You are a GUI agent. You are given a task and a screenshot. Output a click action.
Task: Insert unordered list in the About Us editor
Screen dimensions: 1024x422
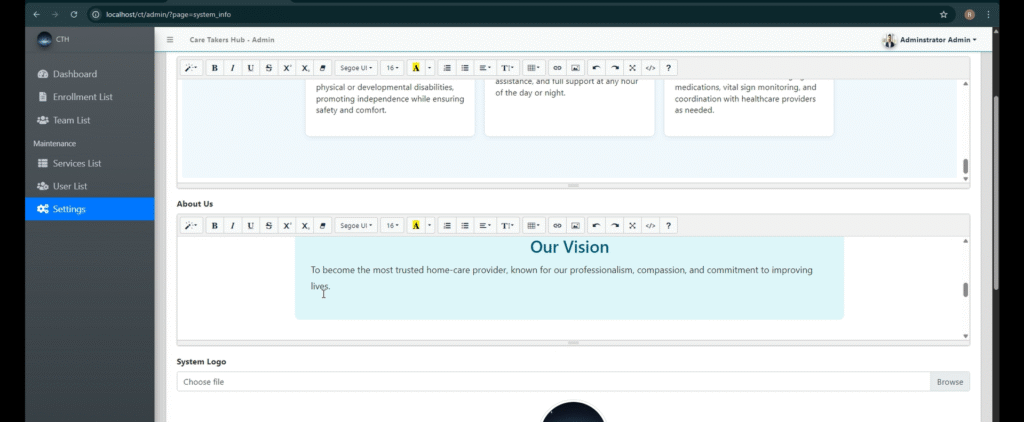465,225
